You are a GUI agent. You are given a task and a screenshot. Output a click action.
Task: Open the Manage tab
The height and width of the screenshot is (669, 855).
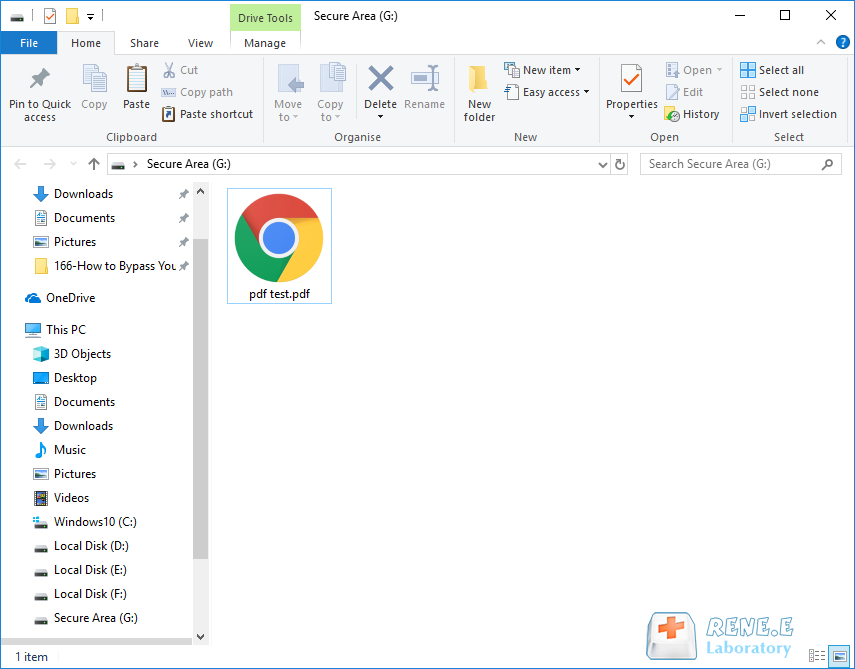coord(265,43)
